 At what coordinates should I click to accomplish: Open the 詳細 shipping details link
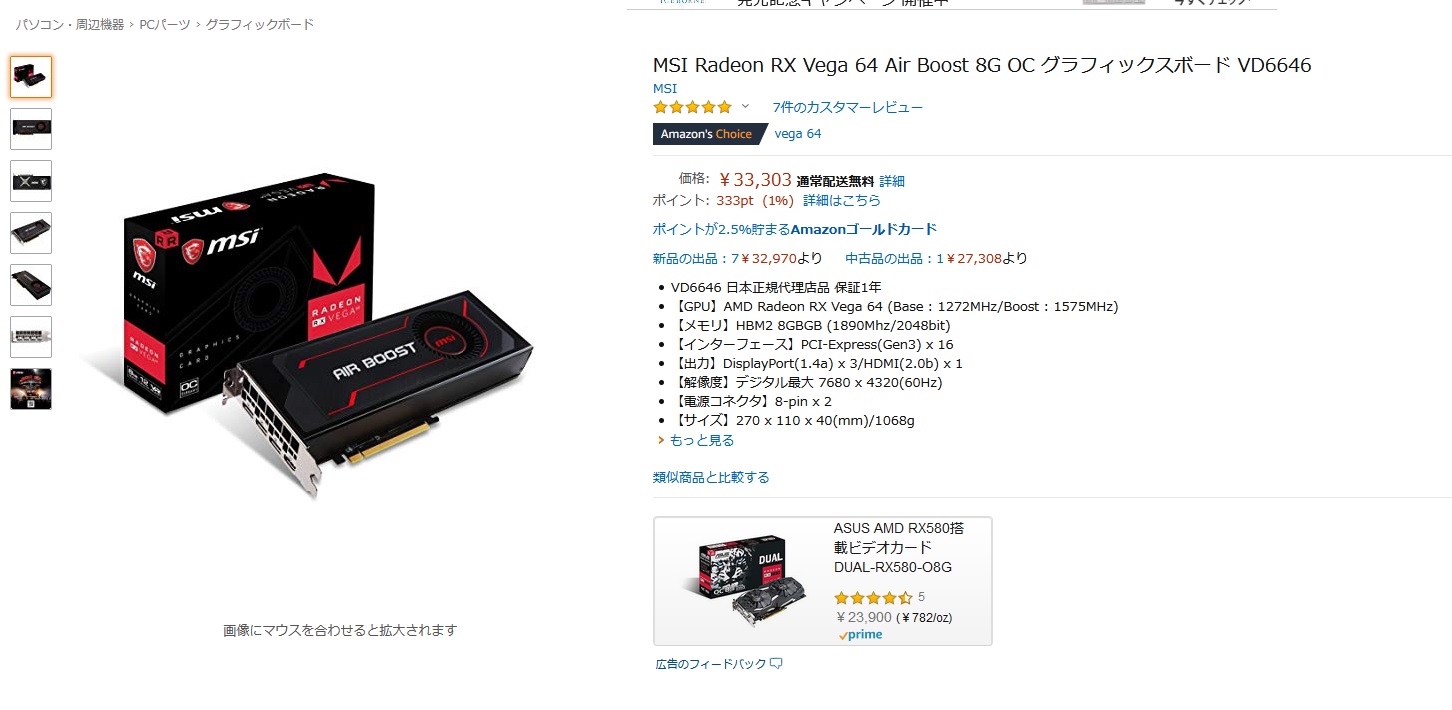tap(892, 181)
